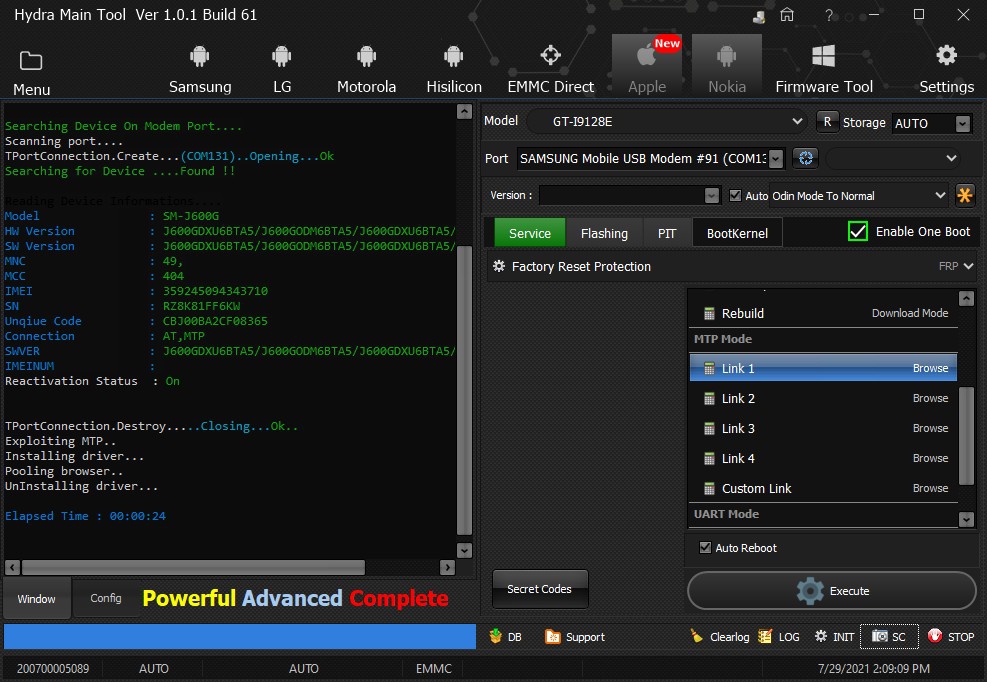The width and height of the screenshot is (987, 682).
Task: Open the Nokia module icon
Action: pos(726,66)
